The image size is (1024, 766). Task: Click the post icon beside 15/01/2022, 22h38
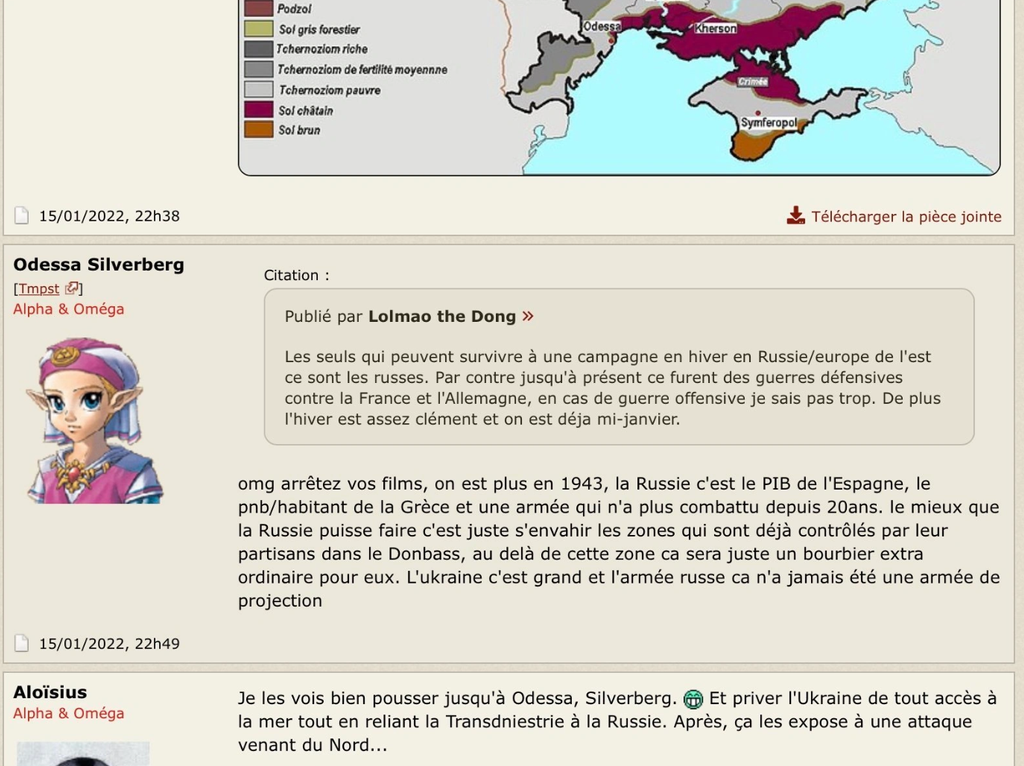(x=22, y=215)
